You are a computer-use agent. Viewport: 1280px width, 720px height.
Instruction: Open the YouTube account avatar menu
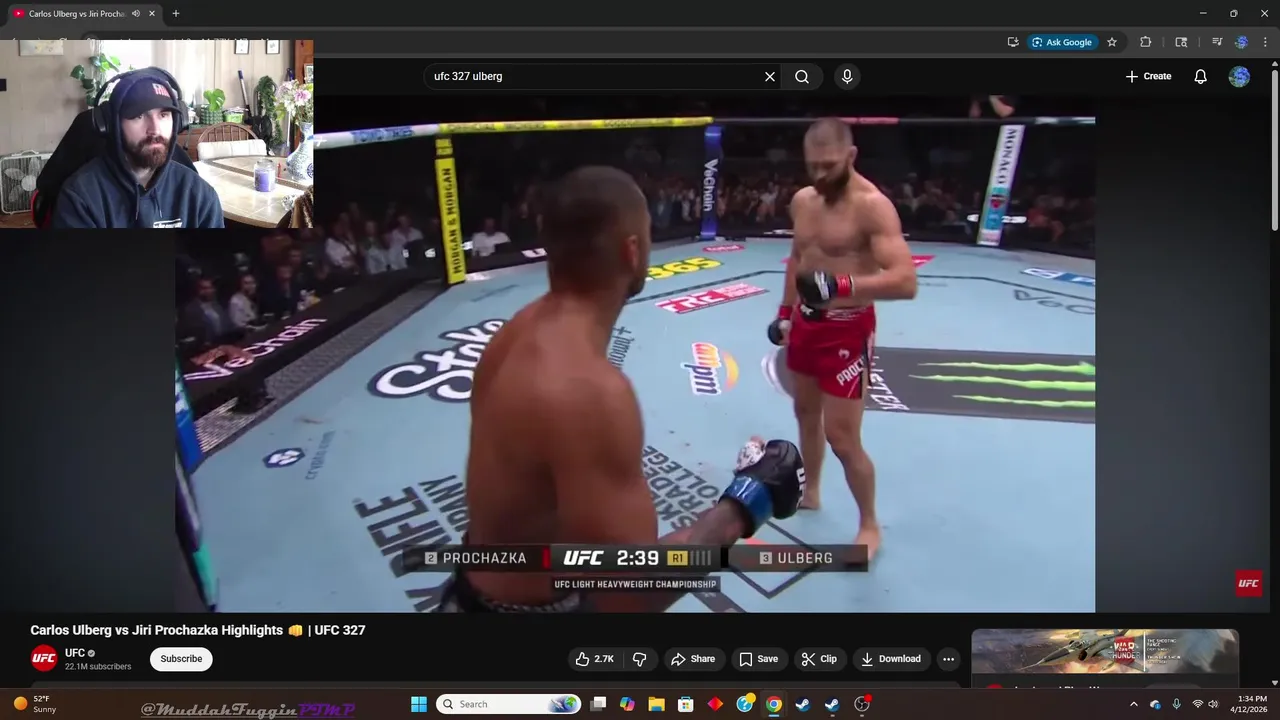1239,76
